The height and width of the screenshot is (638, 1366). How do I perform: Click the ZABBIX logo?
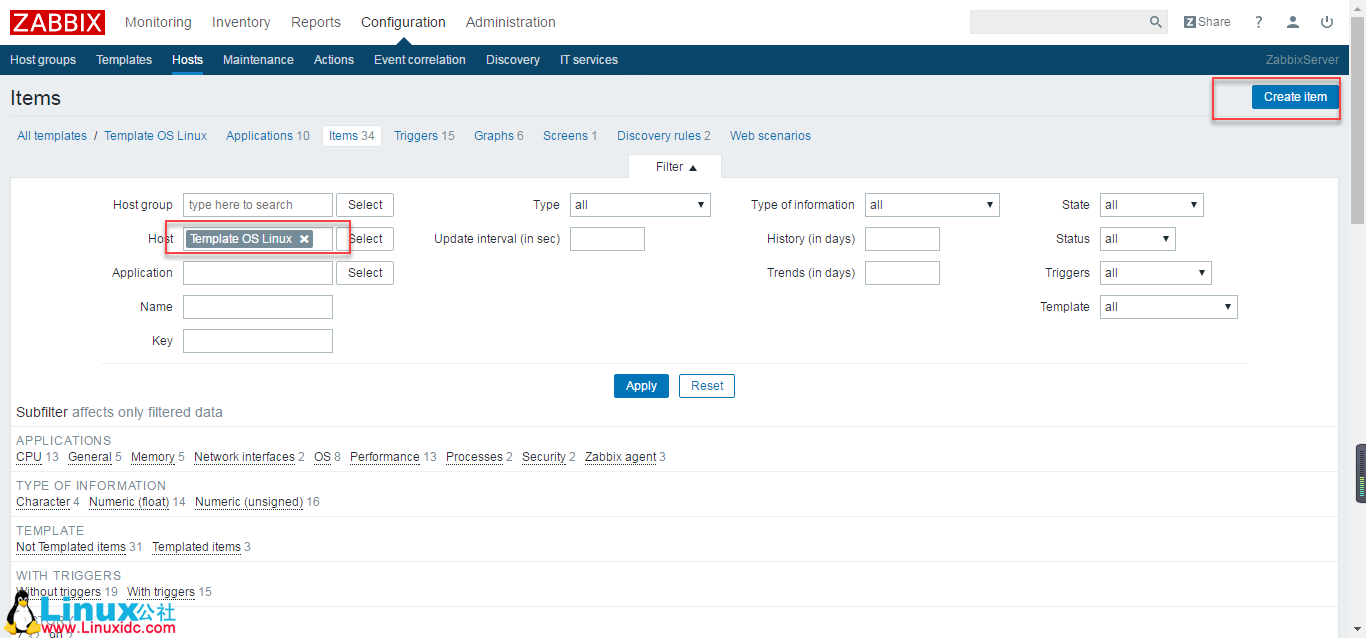(56, 21)
